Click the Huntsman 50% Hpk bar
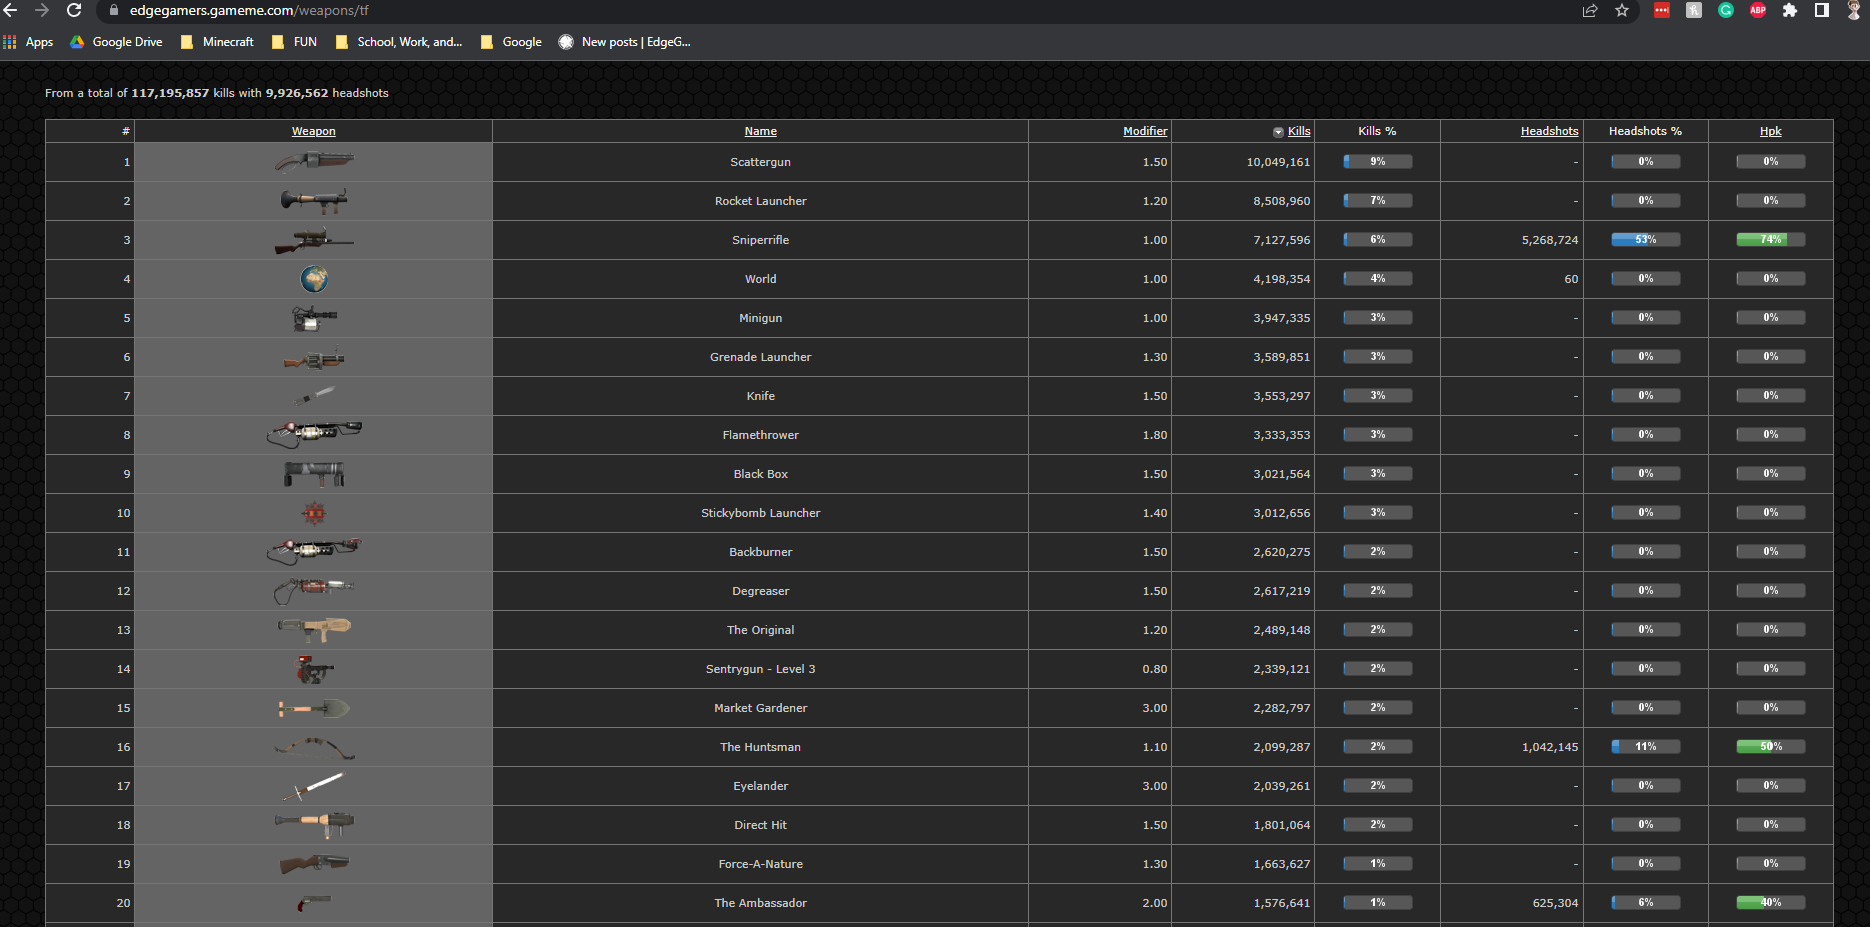 pos(1771,747)
